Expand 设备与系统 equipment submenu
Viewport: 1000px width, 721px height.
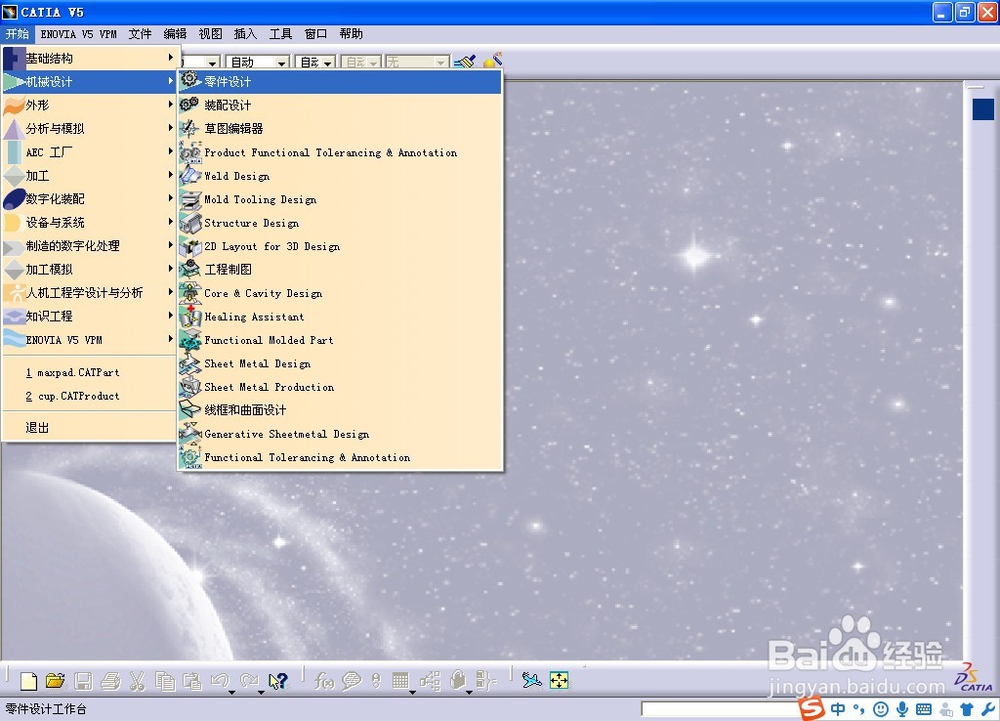(89, 222)
